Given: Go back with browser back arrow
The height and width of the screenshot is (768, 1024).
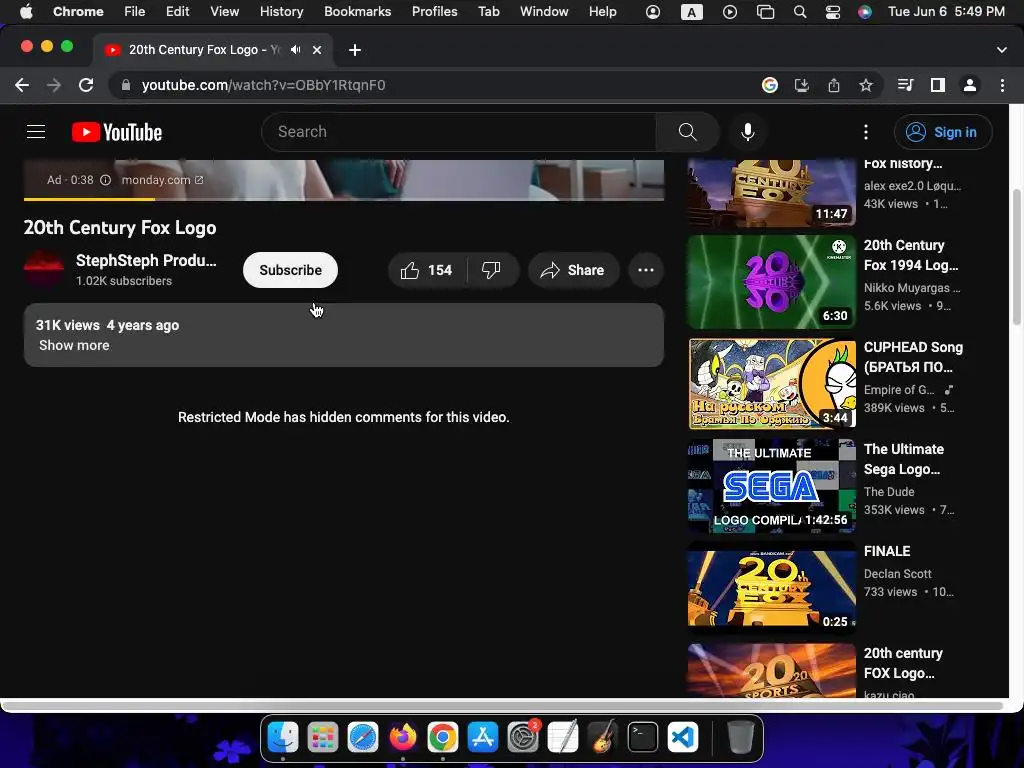Looking at the screenshot, I should (x=22, y=85).
